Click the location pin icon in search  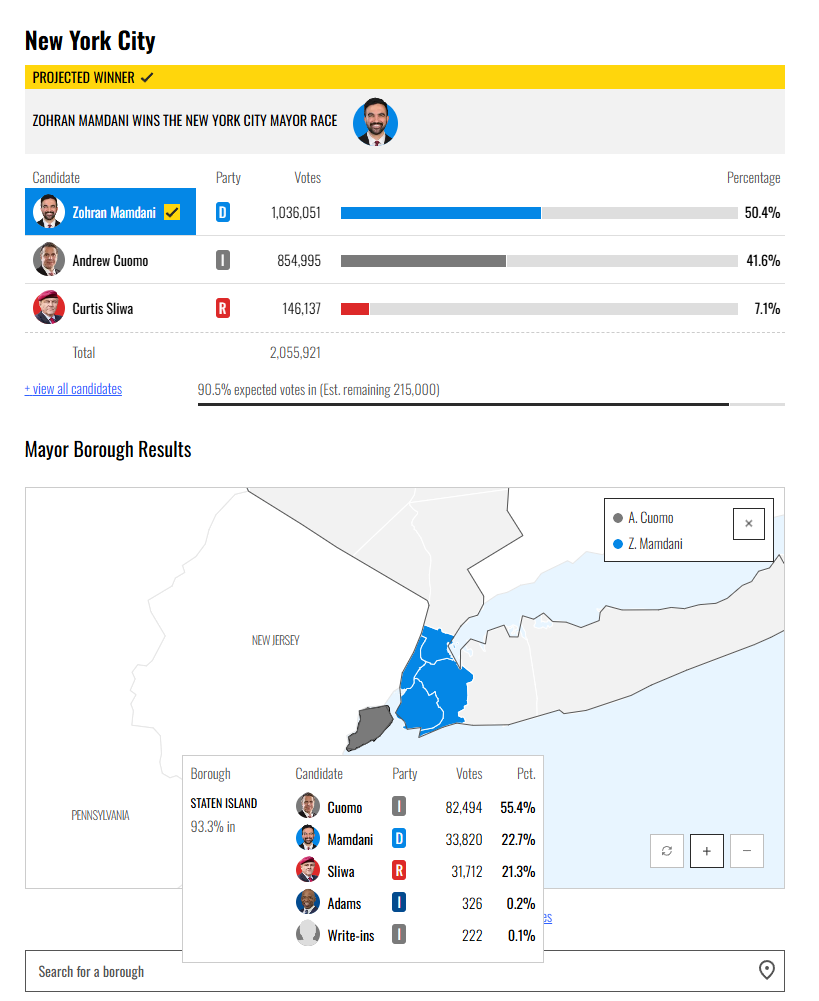point(767,970)
